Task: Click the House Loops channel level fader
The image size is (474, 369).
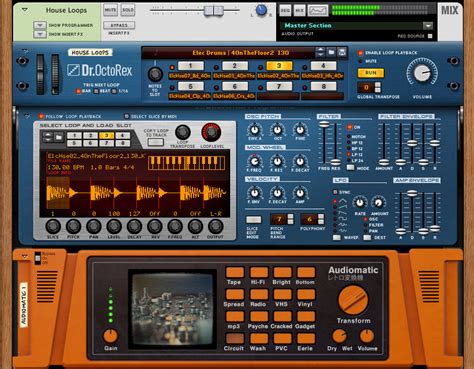Action: (214, 11)
